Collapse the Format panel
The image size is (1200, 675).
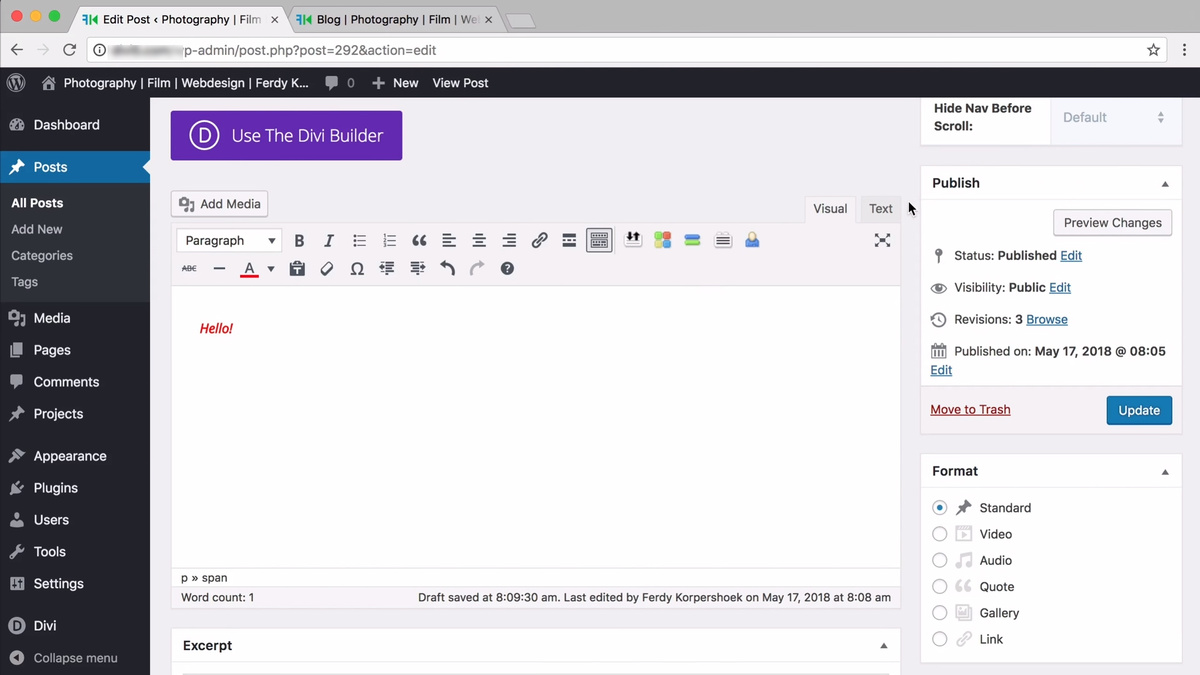pos(1165,472)
